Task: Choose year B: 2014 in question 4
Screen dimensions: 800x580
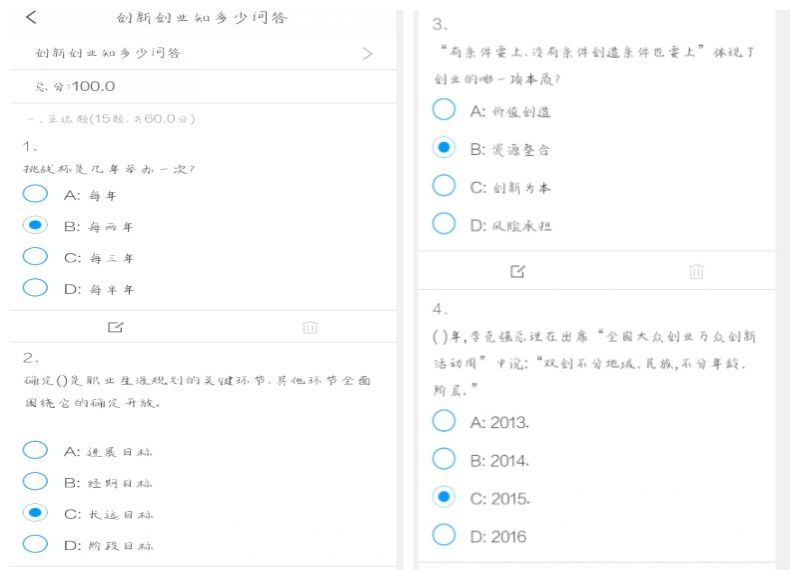Action: point(444,460)
